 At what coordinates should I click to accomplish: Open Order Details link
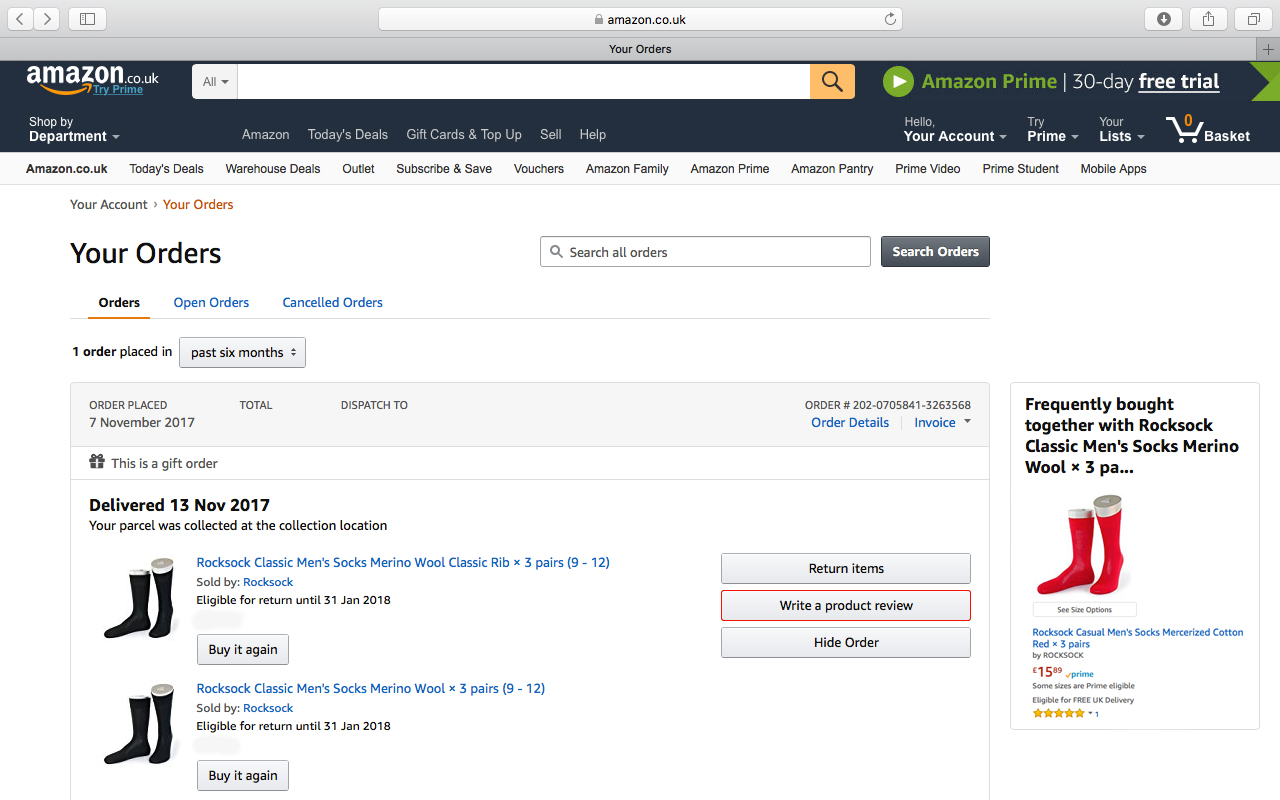(x=850, y=422)
